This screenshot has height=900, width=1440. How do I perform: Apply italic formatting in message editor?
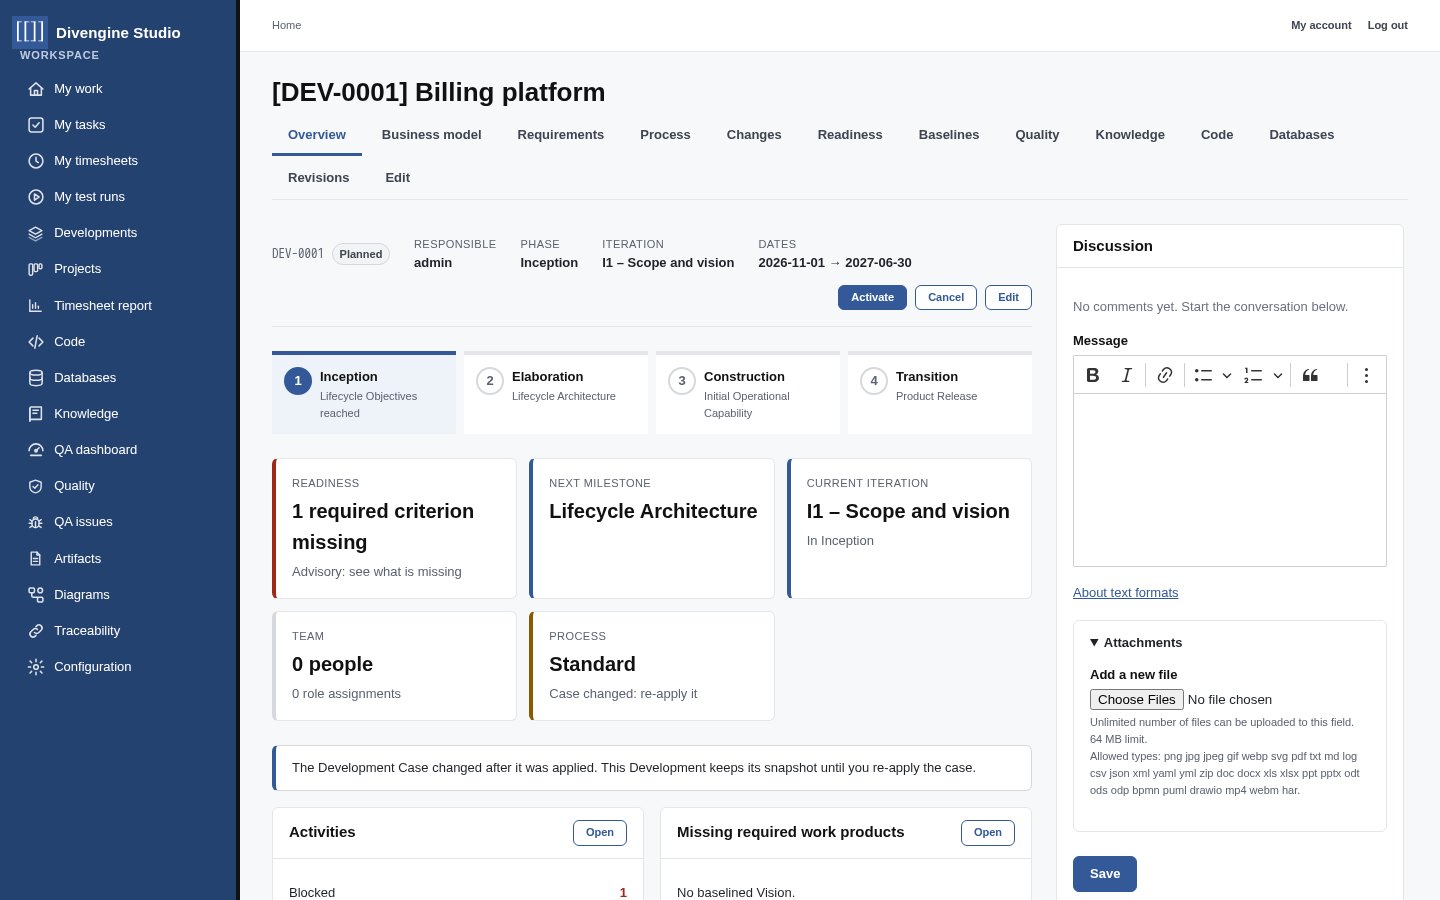coord(1127,375)
